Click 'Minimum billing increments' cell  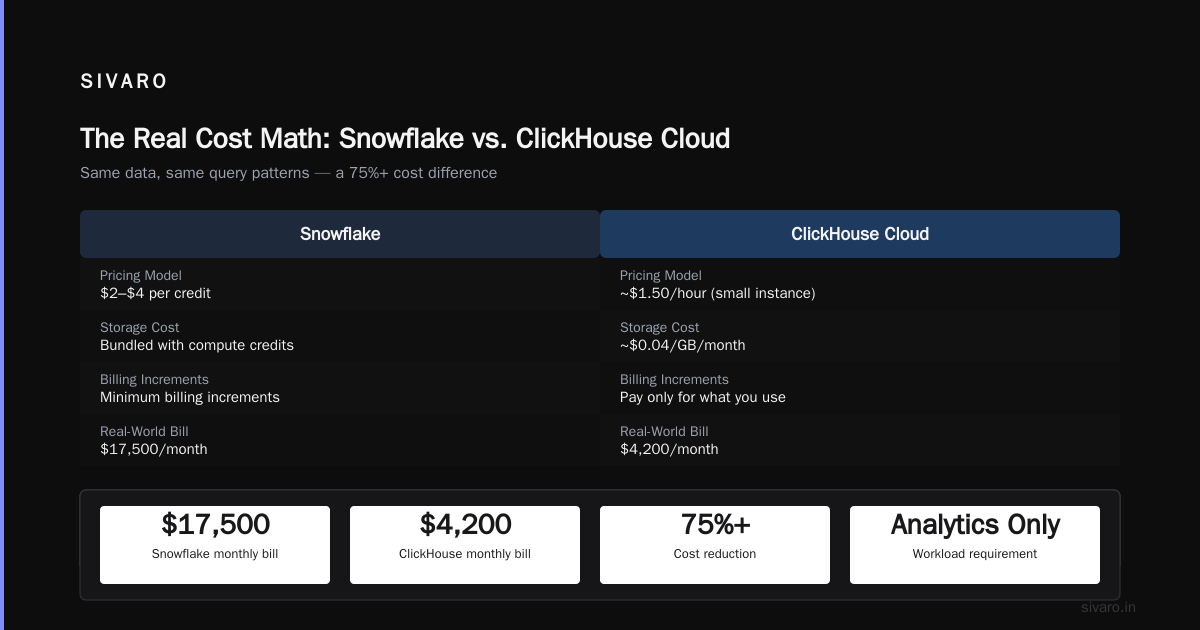tap(190, 398)
